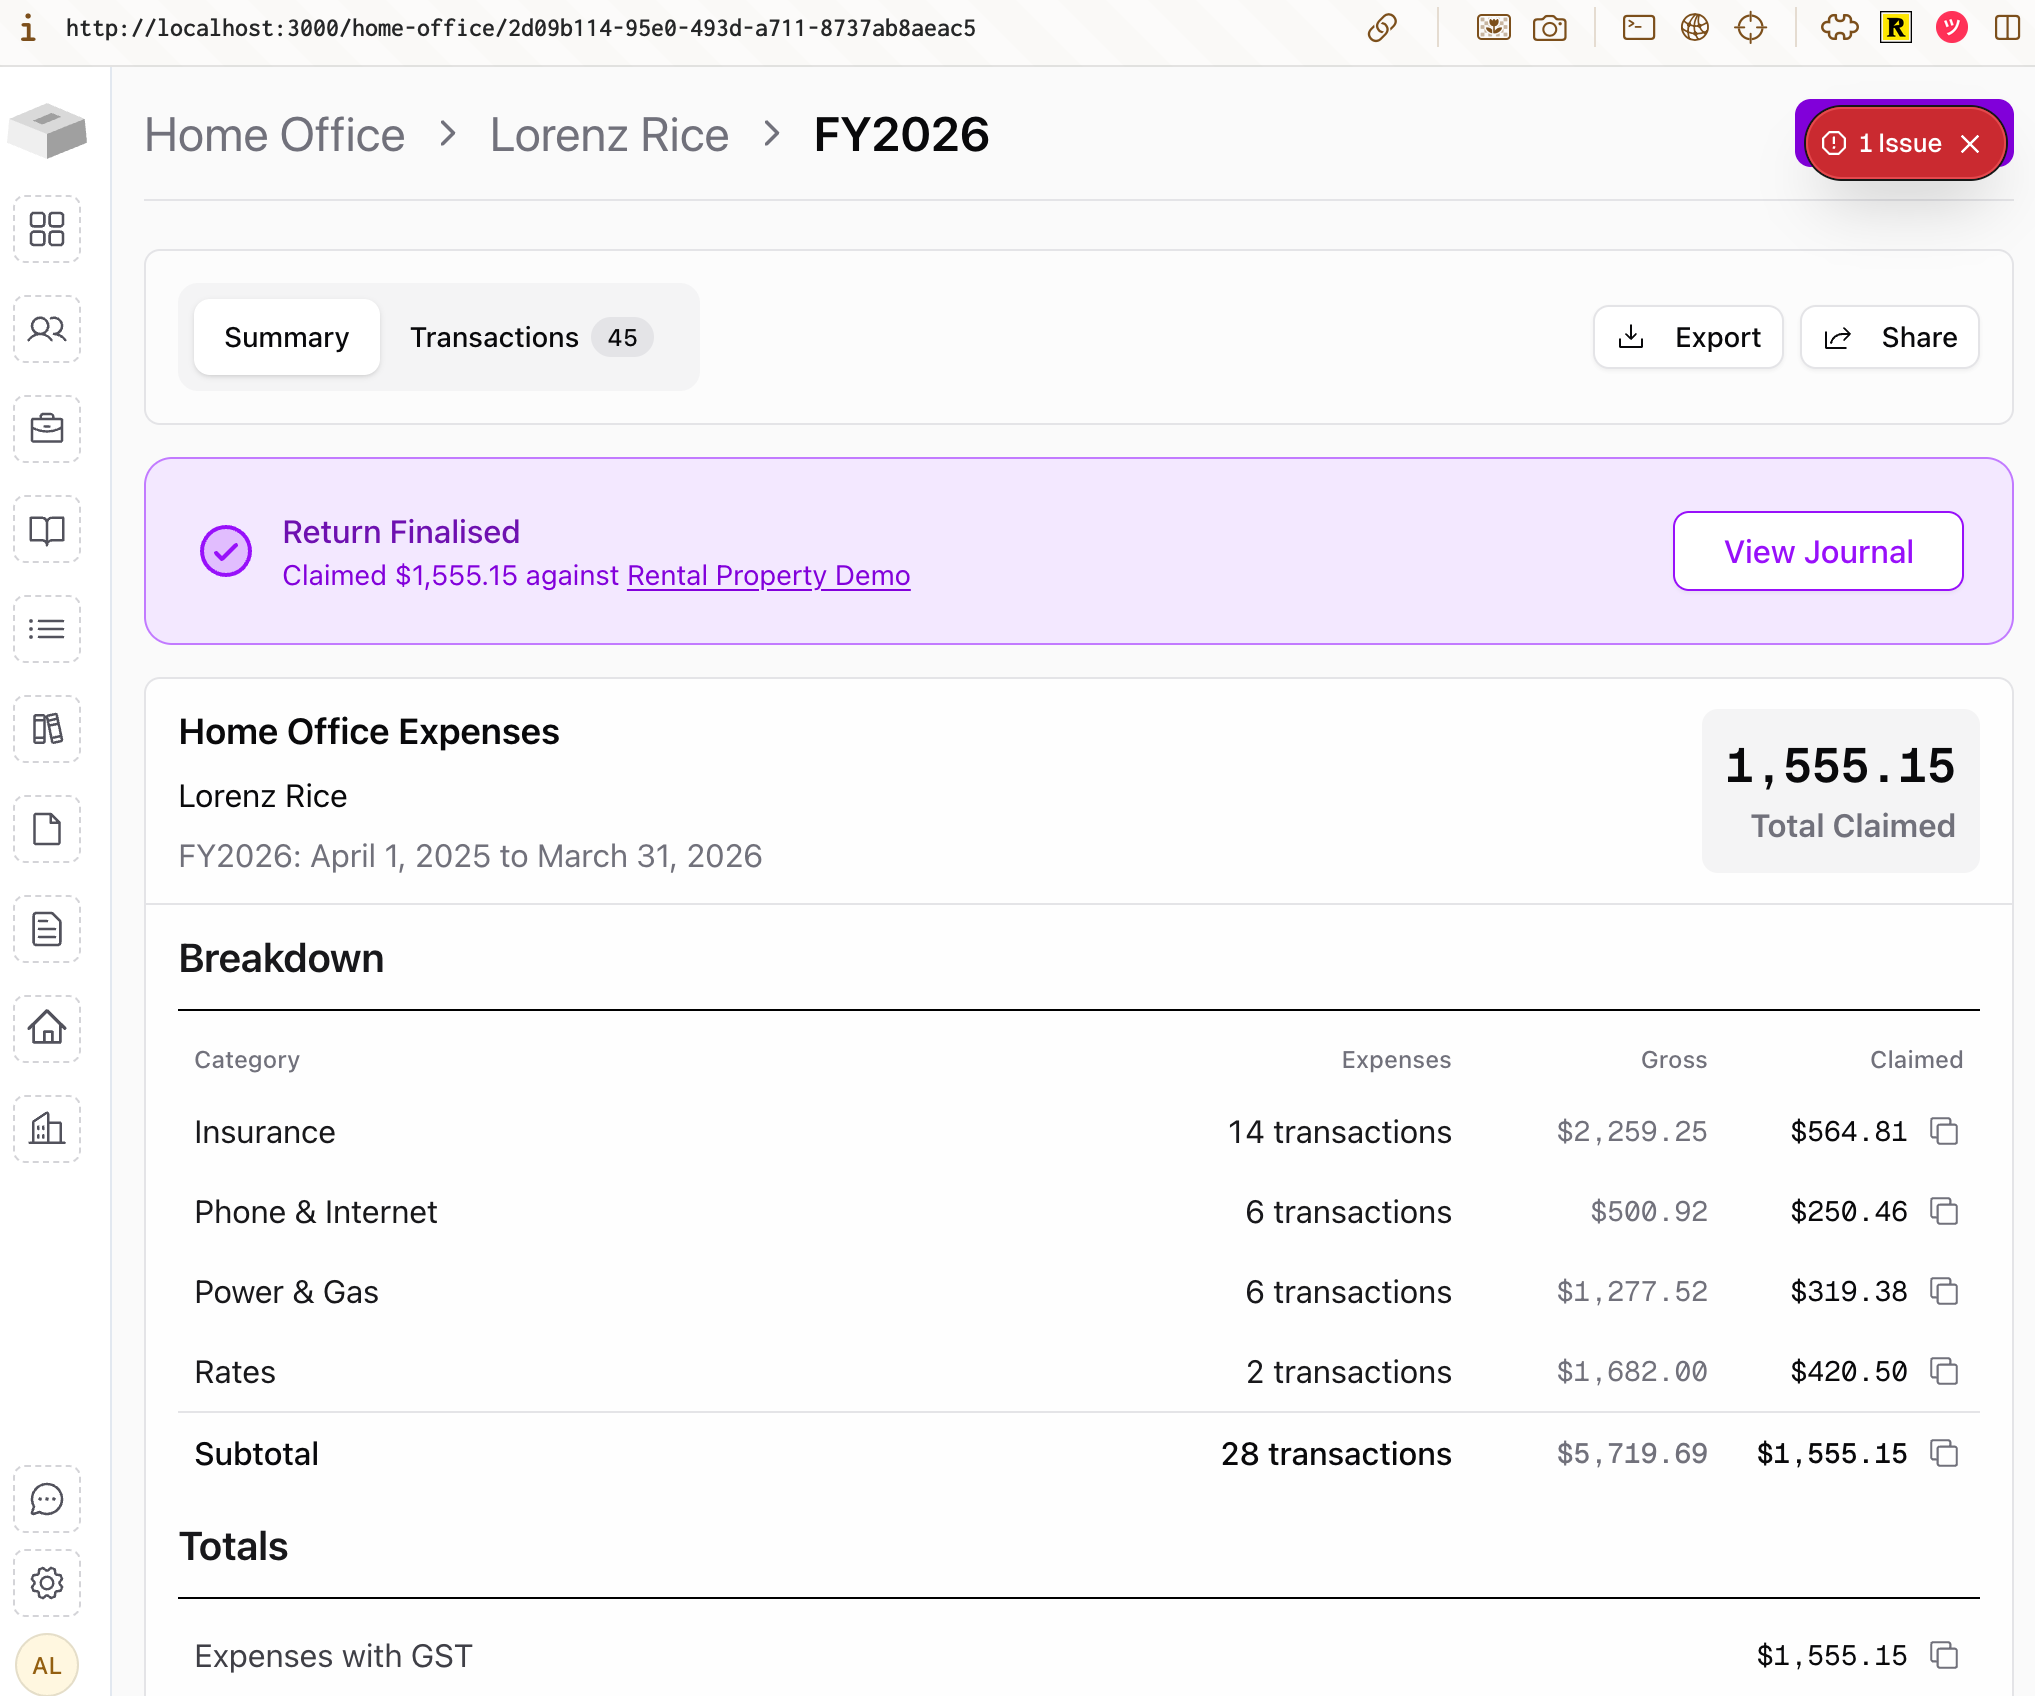
Task: Copy the Subtotal claimed amount $1,555.15
Action: point(1944,1453)
